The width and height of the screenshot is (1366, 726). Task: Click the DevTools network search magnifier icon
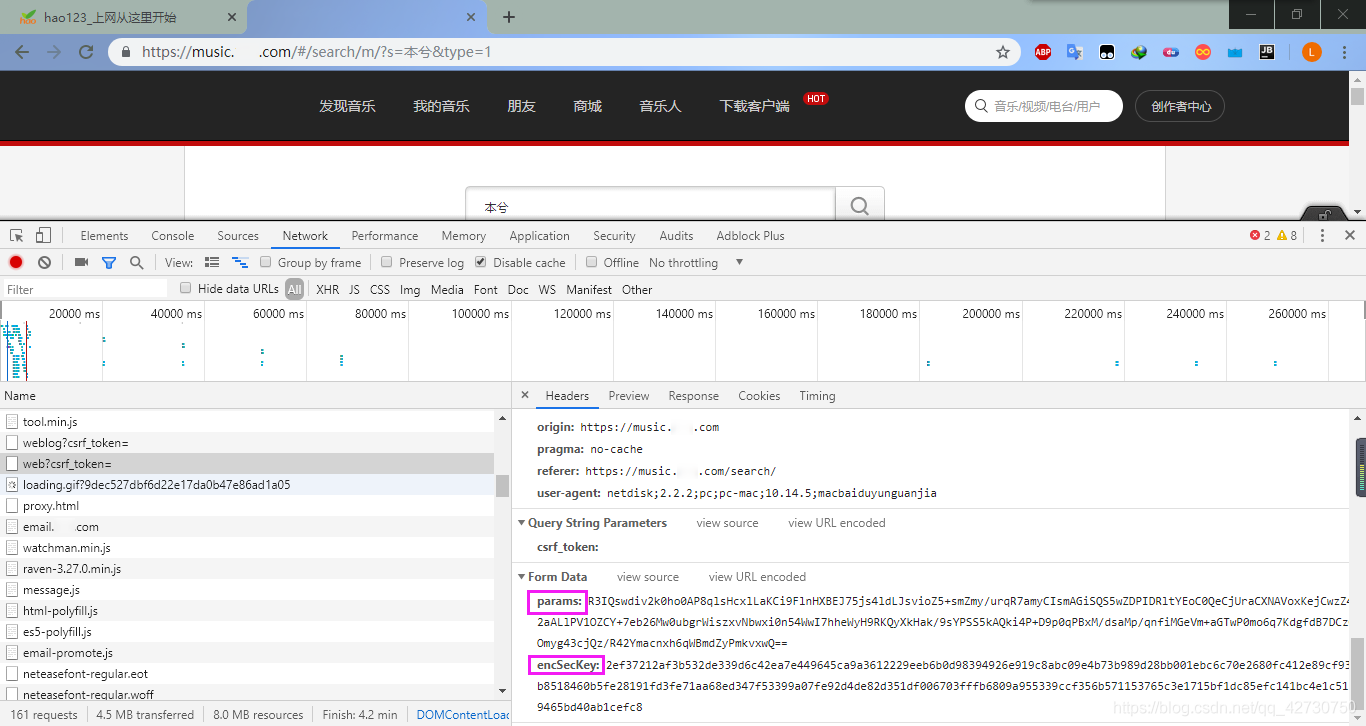coord(136,263)
